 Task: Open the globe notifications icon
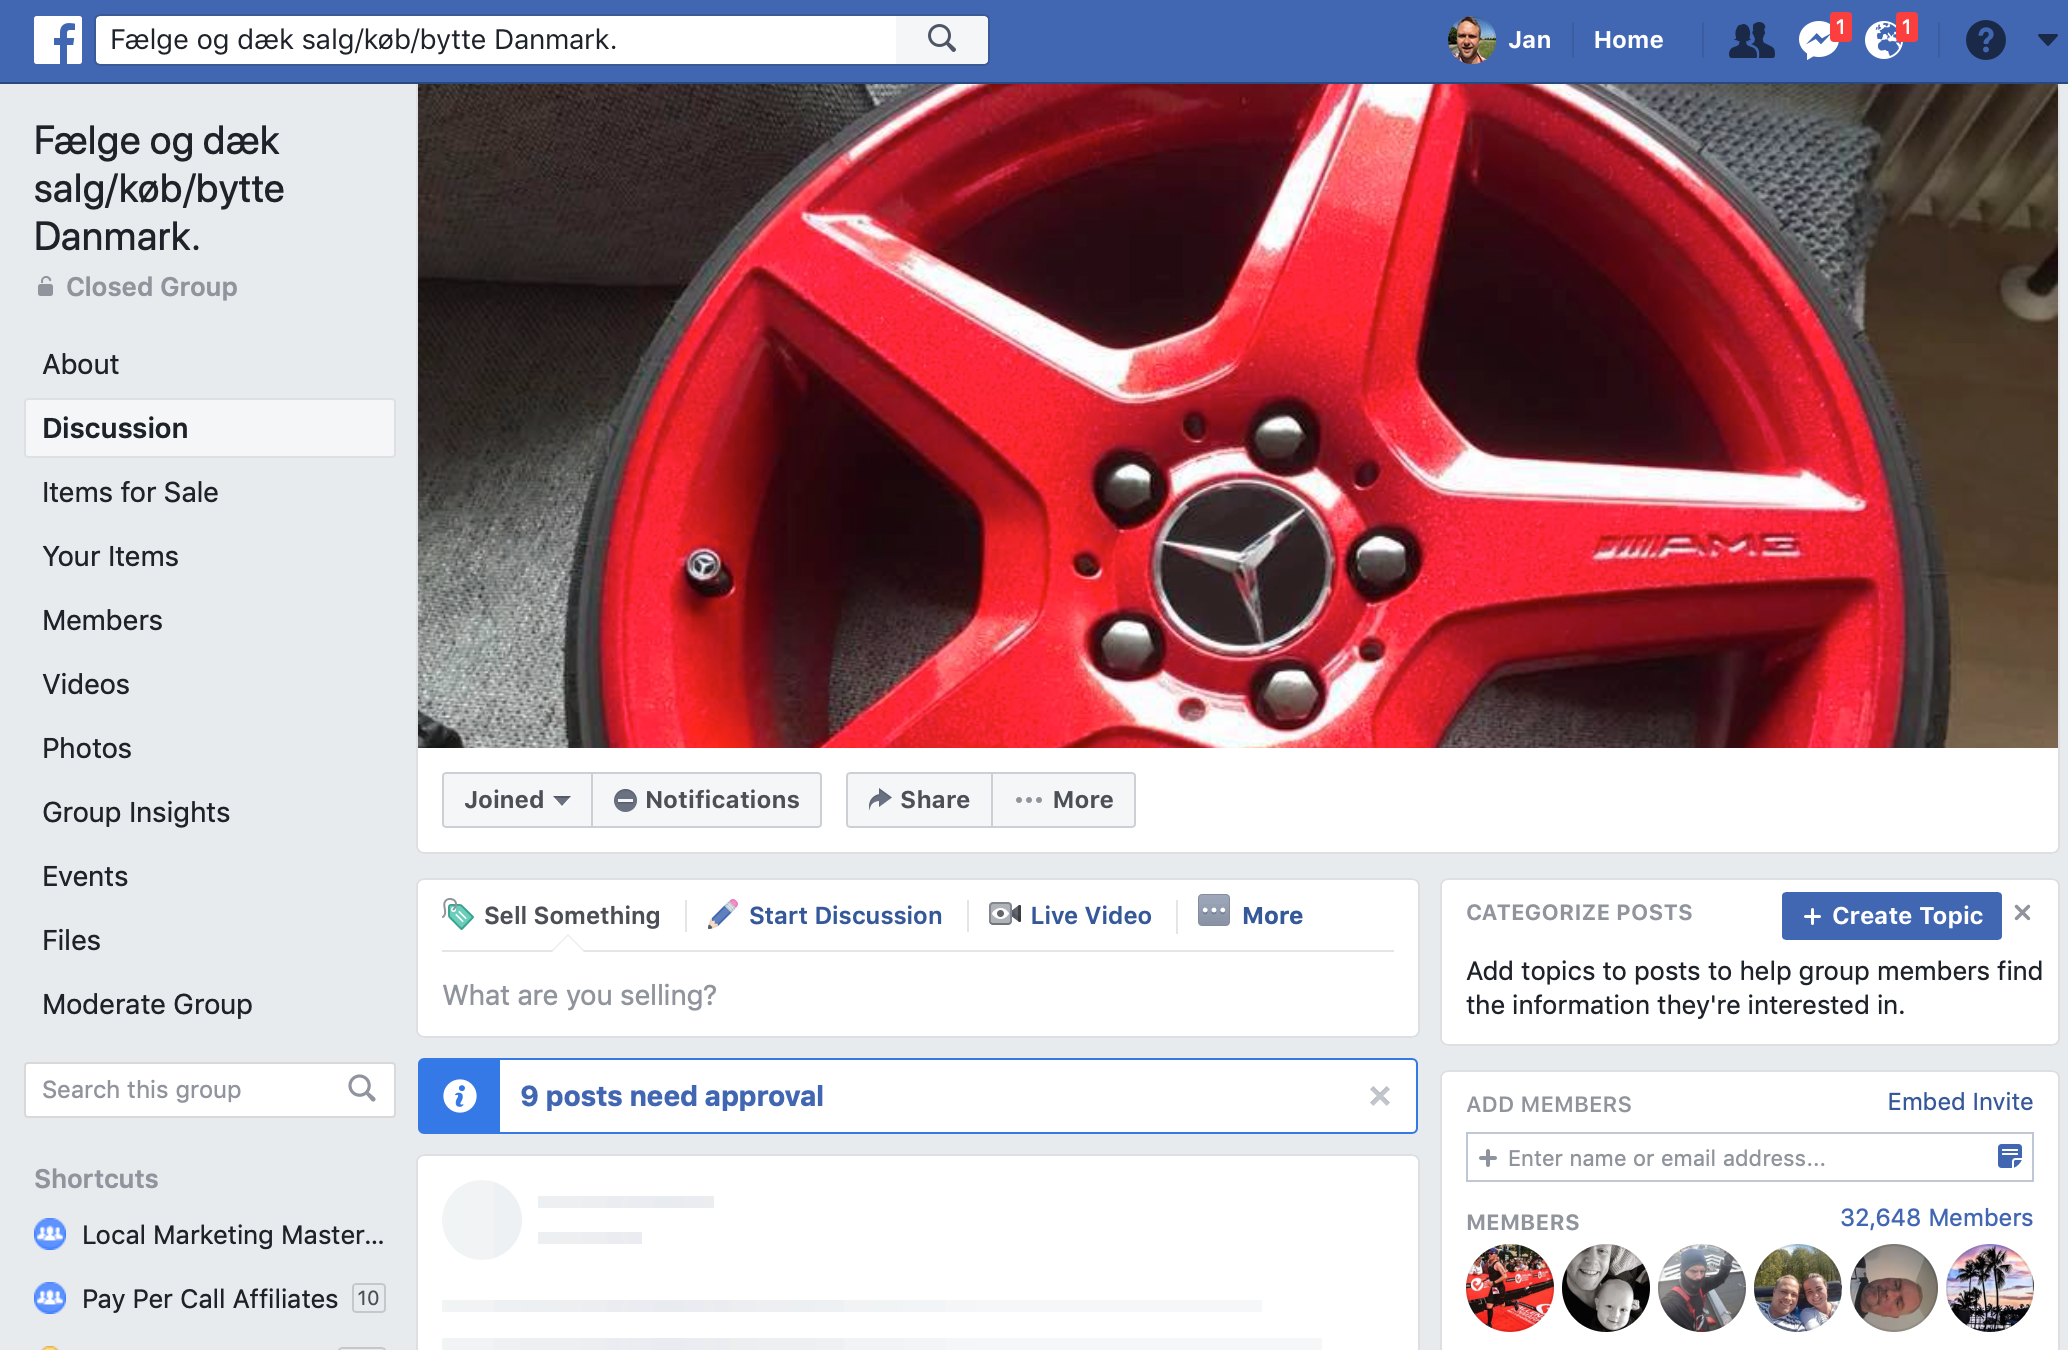click(x=1884, y=41)
